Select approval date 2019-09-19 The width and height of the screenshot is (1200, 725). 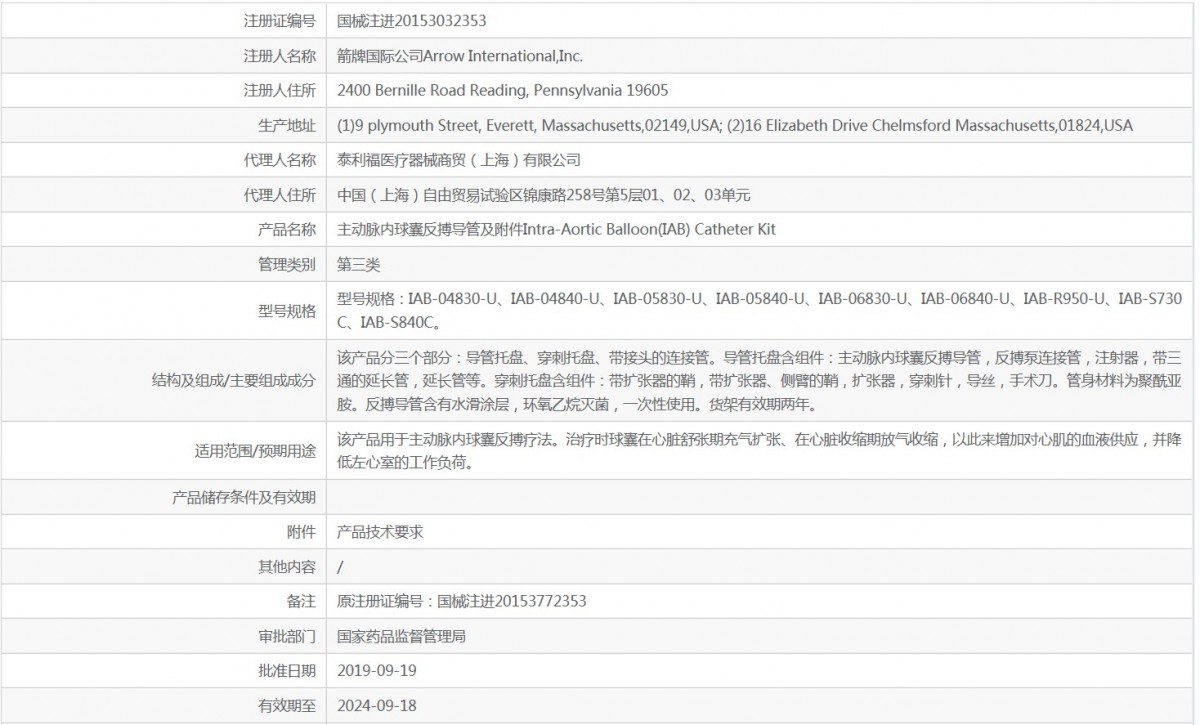click(377, 670)
